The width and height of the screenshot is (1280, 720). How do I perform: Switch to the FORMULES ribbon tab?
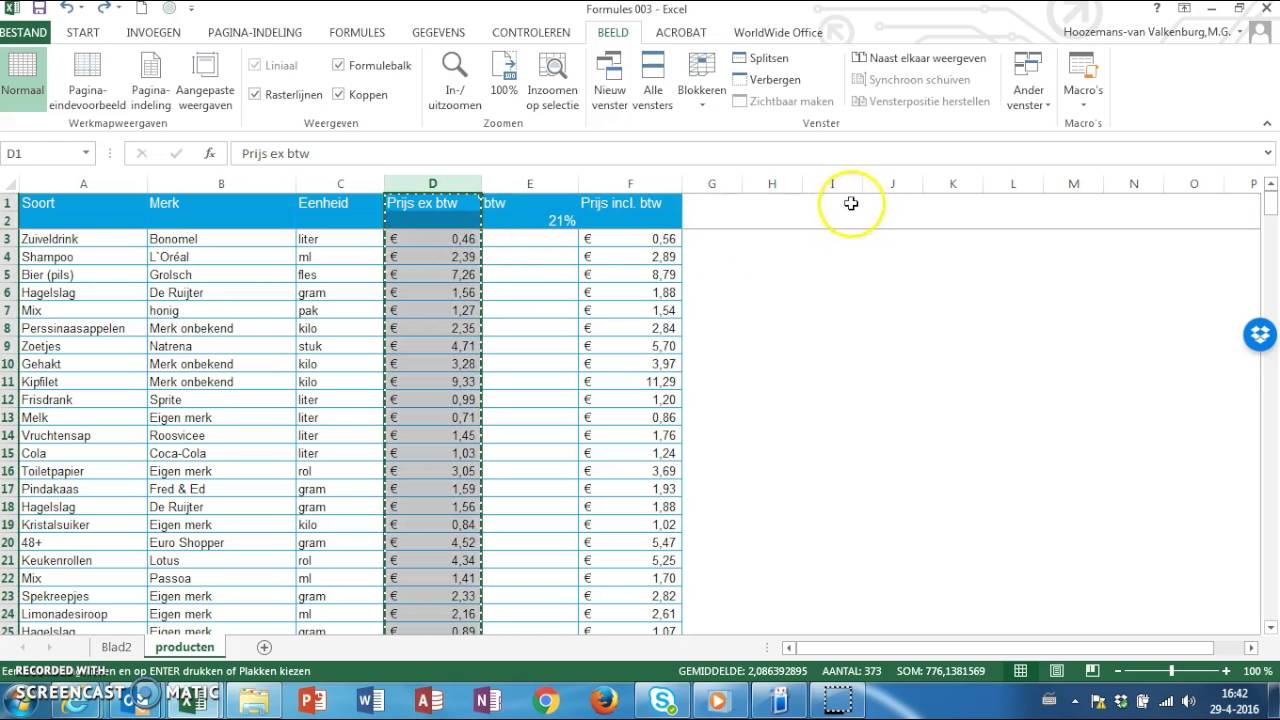tap(357, 32)
